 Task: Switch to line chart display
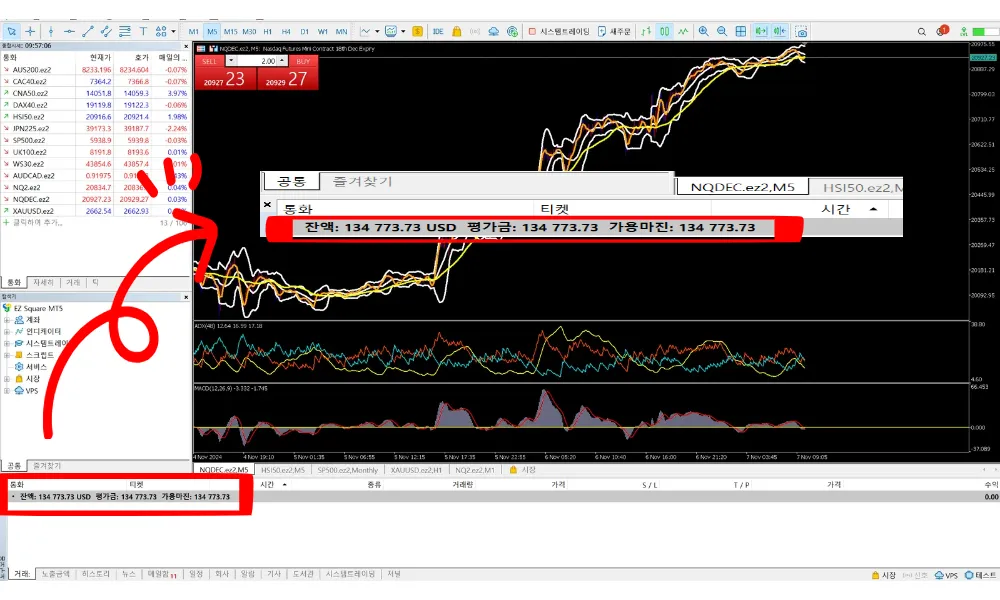click(x=683, y=31)
